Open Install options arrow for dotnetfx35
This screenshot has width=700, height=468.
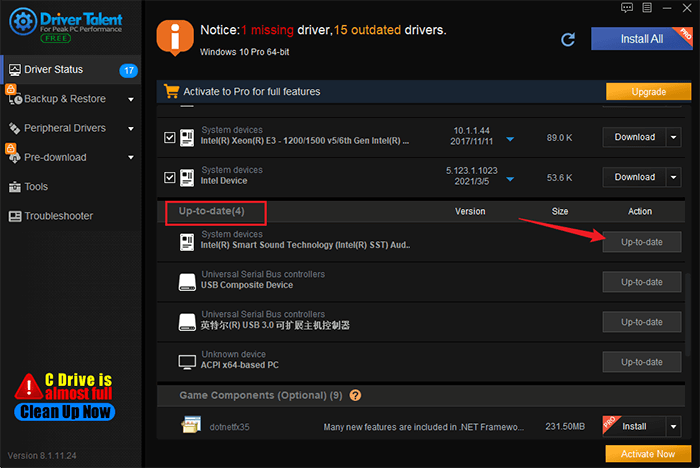(674, 427)
